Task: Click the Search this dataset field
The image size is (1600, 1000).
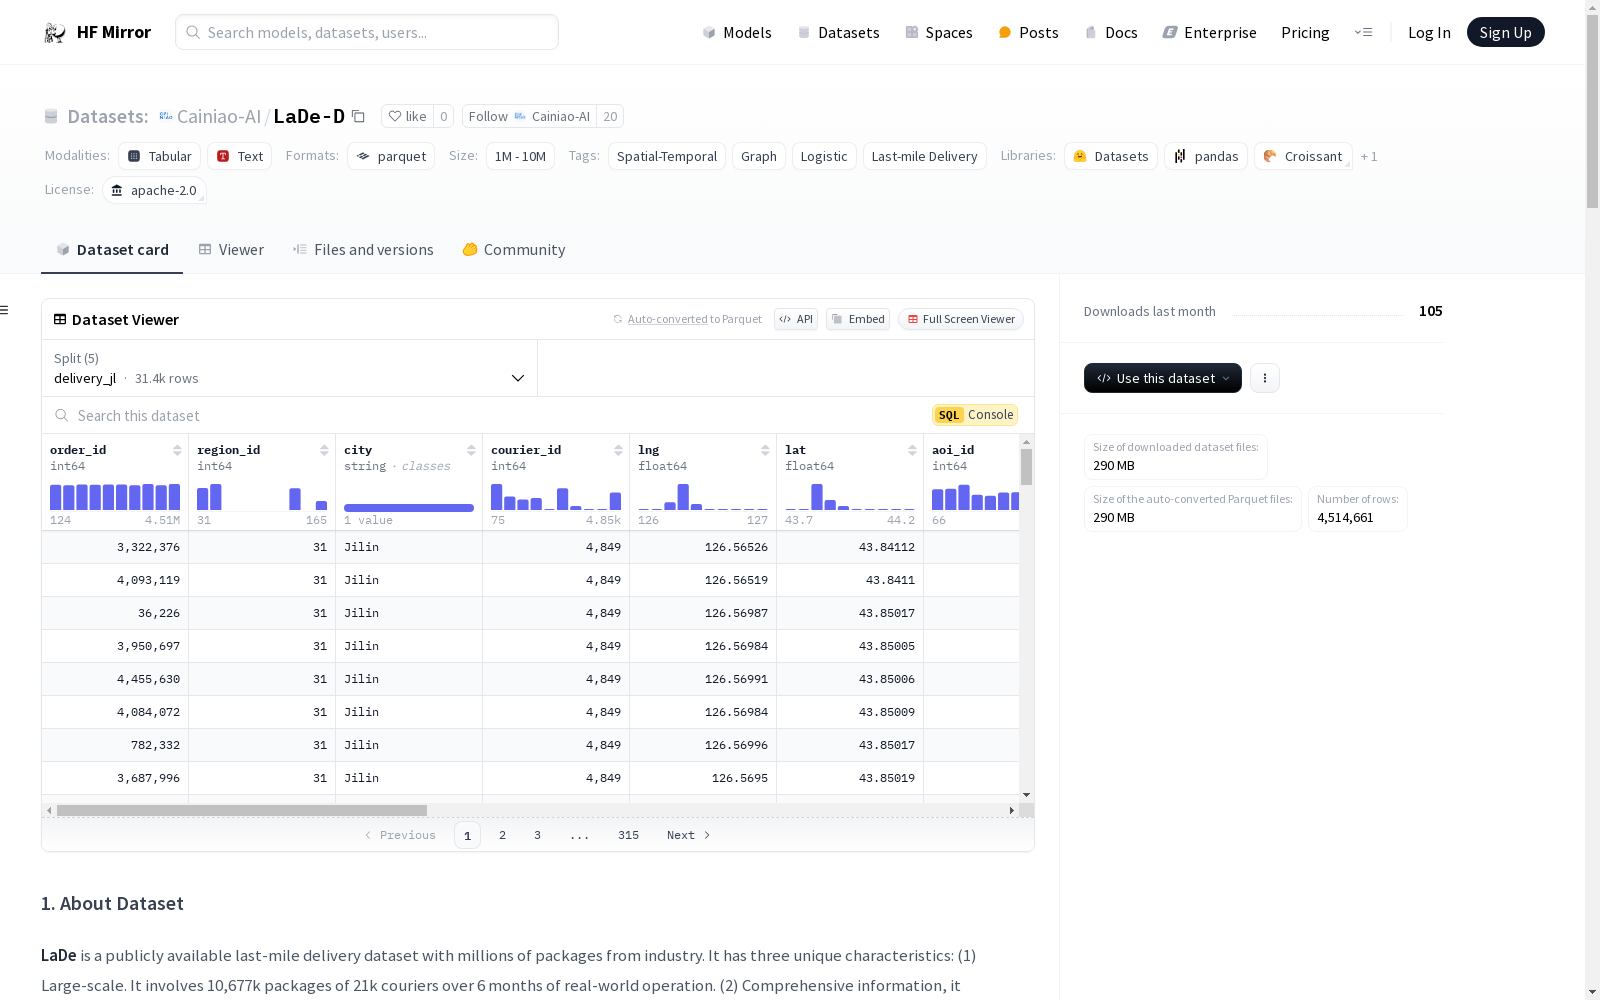Action: tap(480, 415)
